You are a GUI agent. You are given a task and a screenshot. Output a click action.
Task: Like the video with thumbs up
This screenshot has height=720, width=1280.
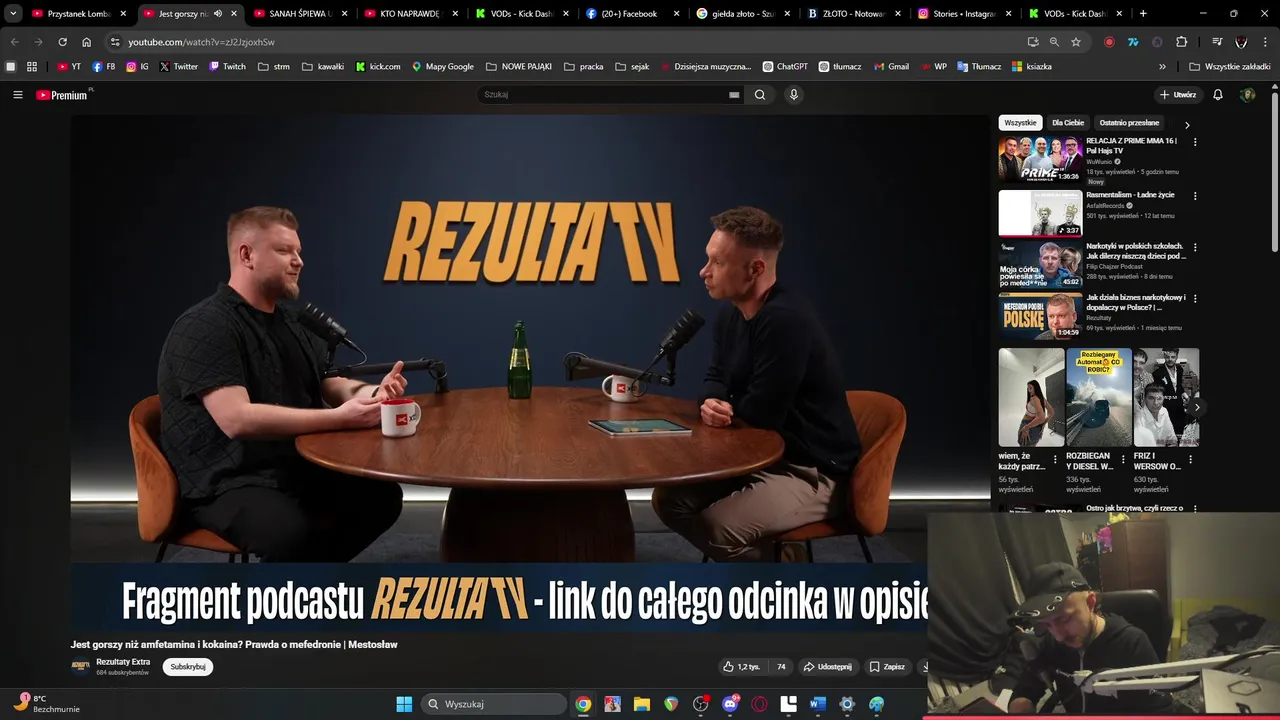coord(741,667)
